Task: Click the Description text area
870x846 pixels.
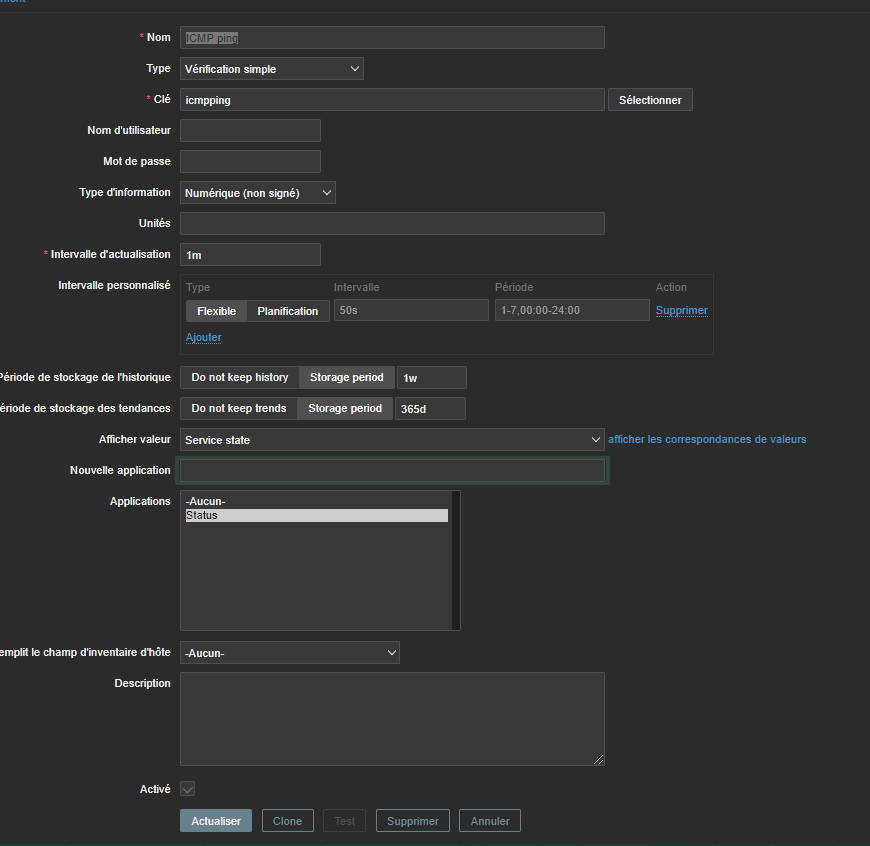Action: coord(392,718)
